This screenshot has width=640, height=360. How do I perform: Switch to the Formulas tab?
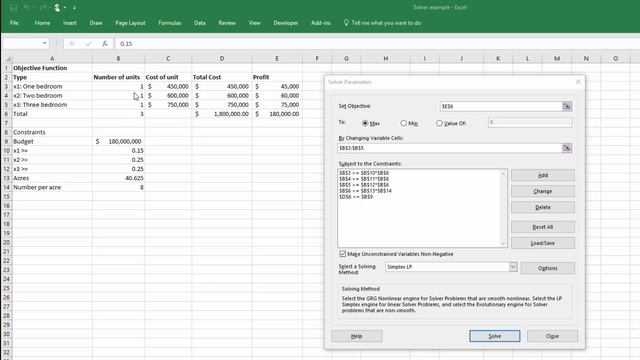[x=170, y=23]
